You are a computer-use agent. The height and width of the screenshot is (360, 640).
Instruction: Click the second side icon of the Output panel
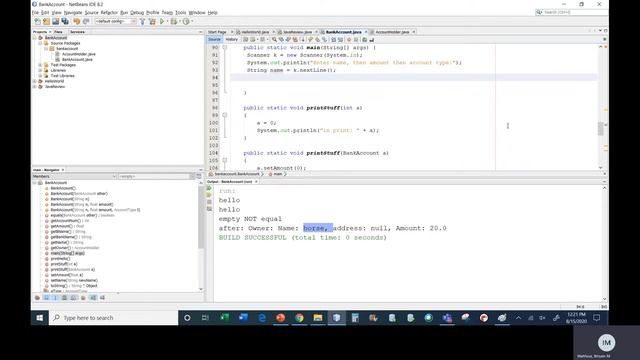(x=209, y=195)
